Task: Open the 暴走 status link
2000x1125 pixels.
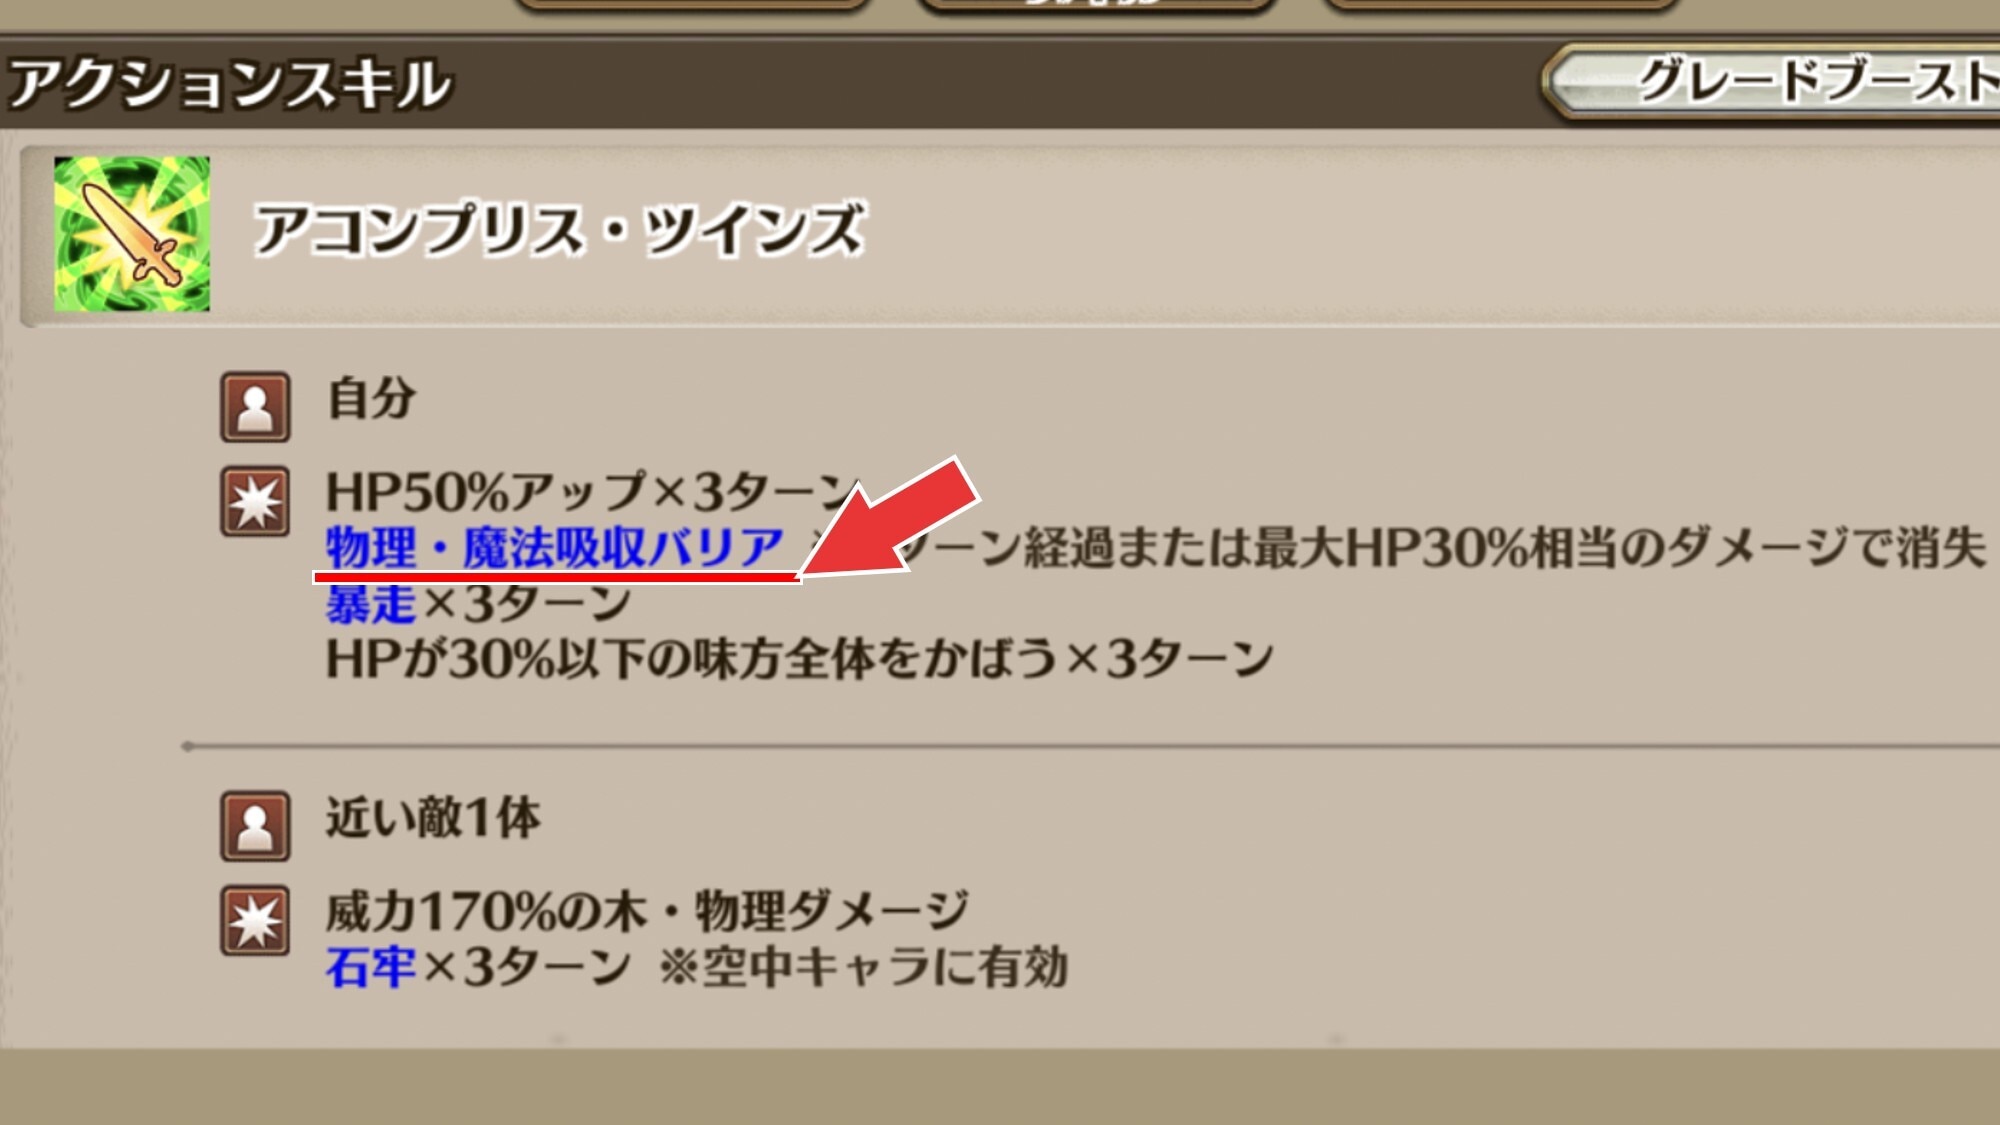Action: (370, 603)
